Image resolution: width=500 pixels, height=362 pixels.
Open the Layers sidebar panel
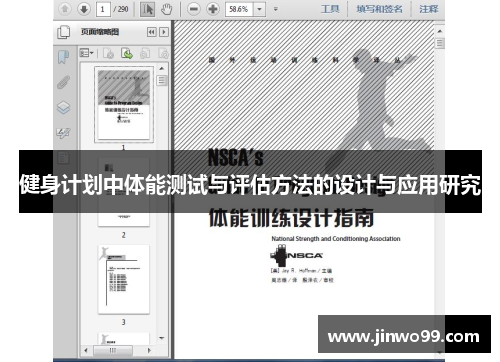click(63, 107)
